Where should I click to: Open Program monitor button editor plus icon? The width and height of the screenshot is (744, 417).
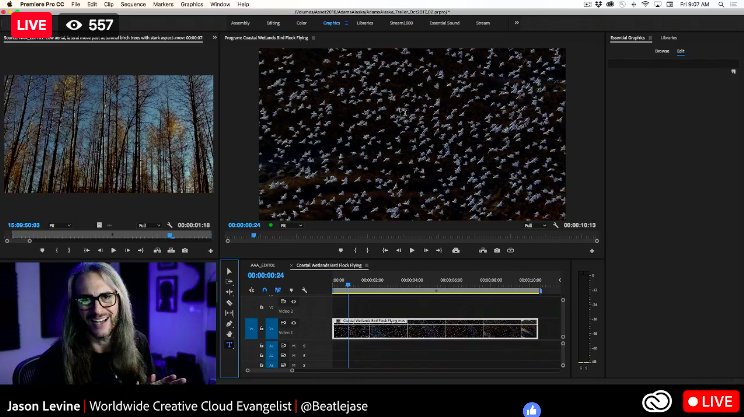click(592, 251)
